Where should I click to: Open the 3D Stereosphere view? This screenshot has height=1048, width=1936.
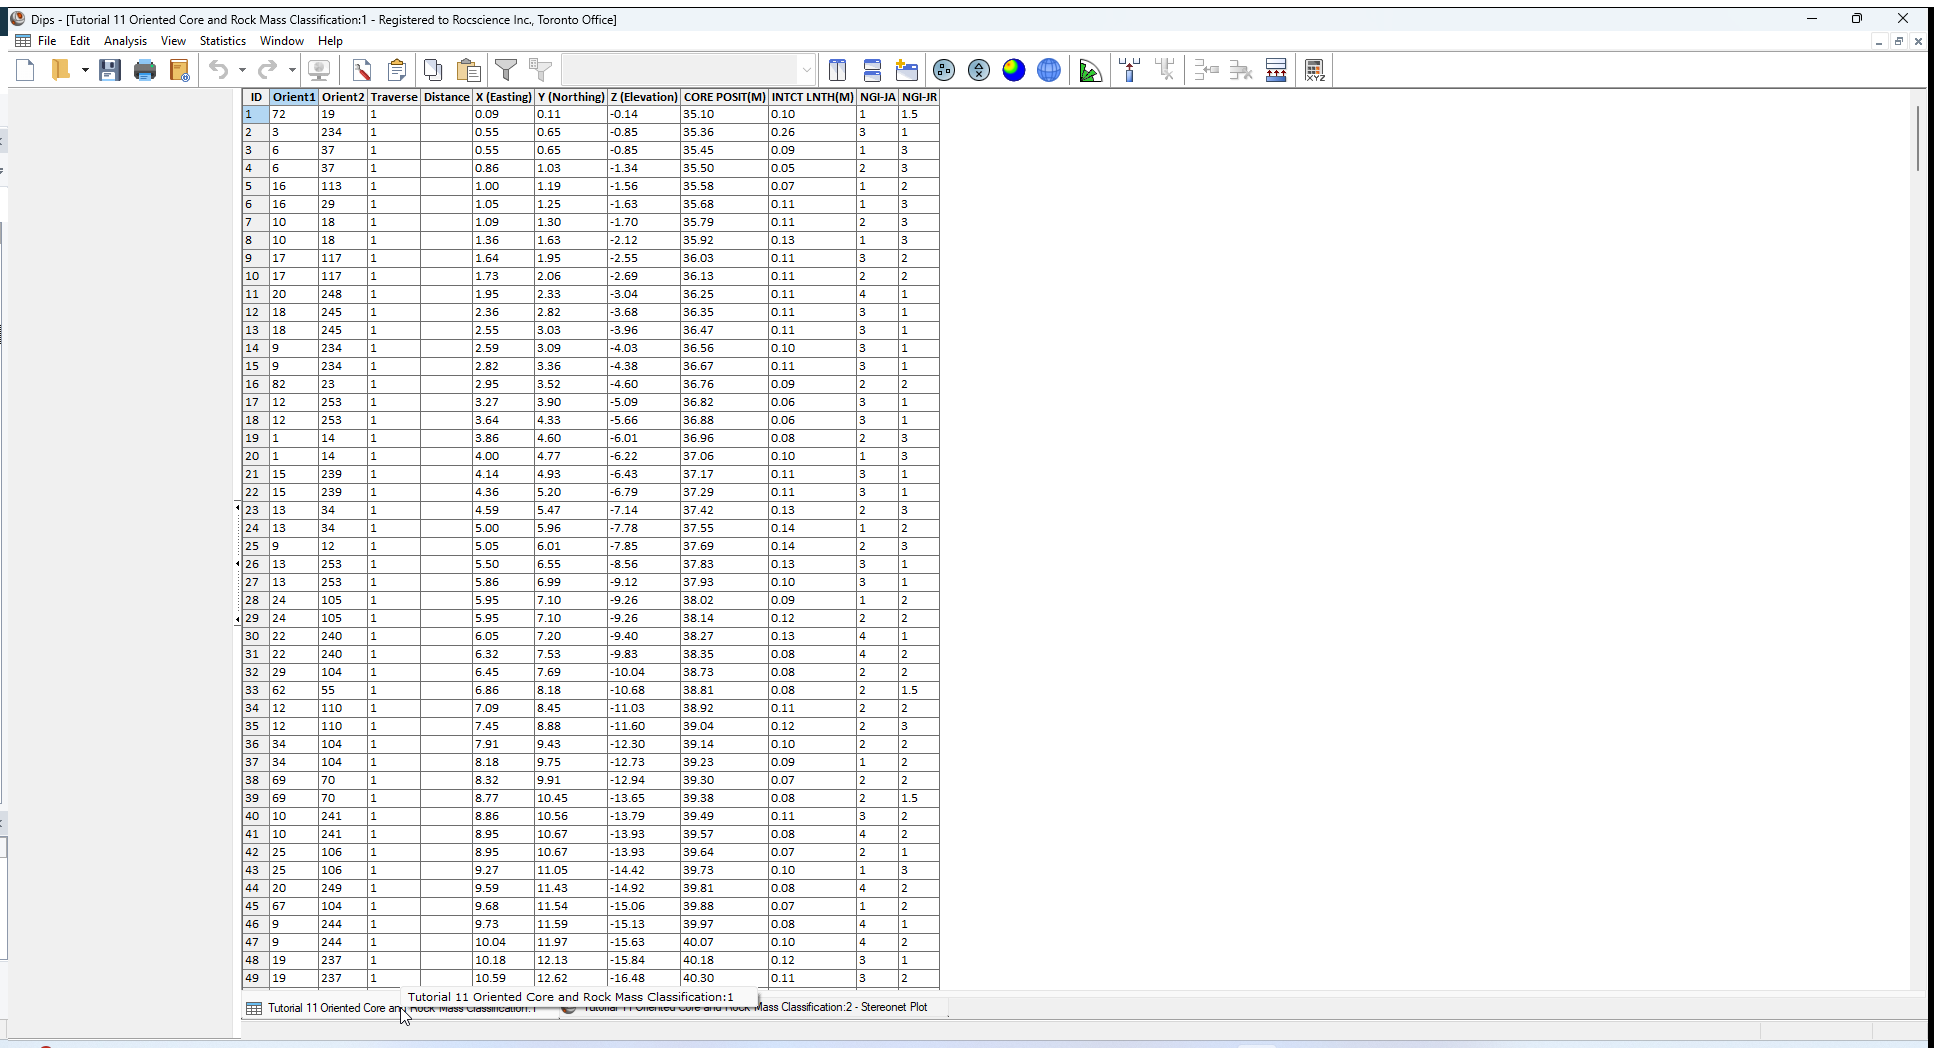tap(1049, 70)
